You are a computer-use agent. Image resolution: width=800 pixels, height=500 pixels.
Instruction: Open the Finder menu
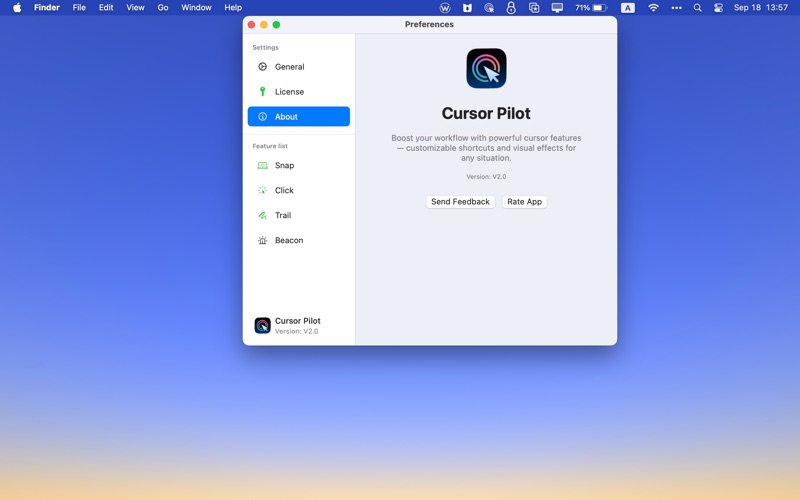pyautogui.click(x=47, y=8)
